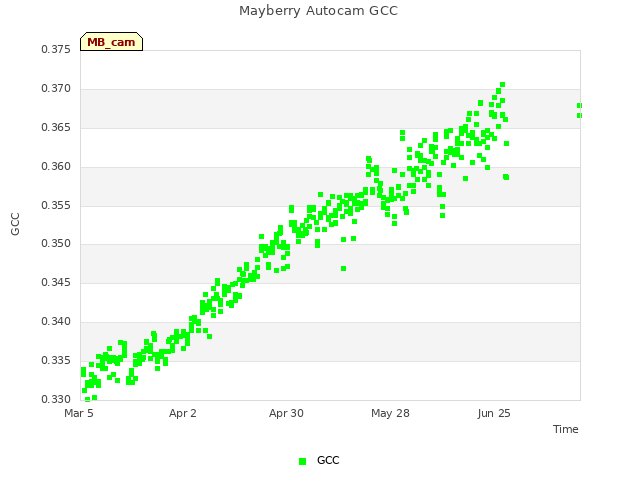Click the 0.365 y-axis value
The width and height of the screenshot is (640, 480).
tap(56, 127)
